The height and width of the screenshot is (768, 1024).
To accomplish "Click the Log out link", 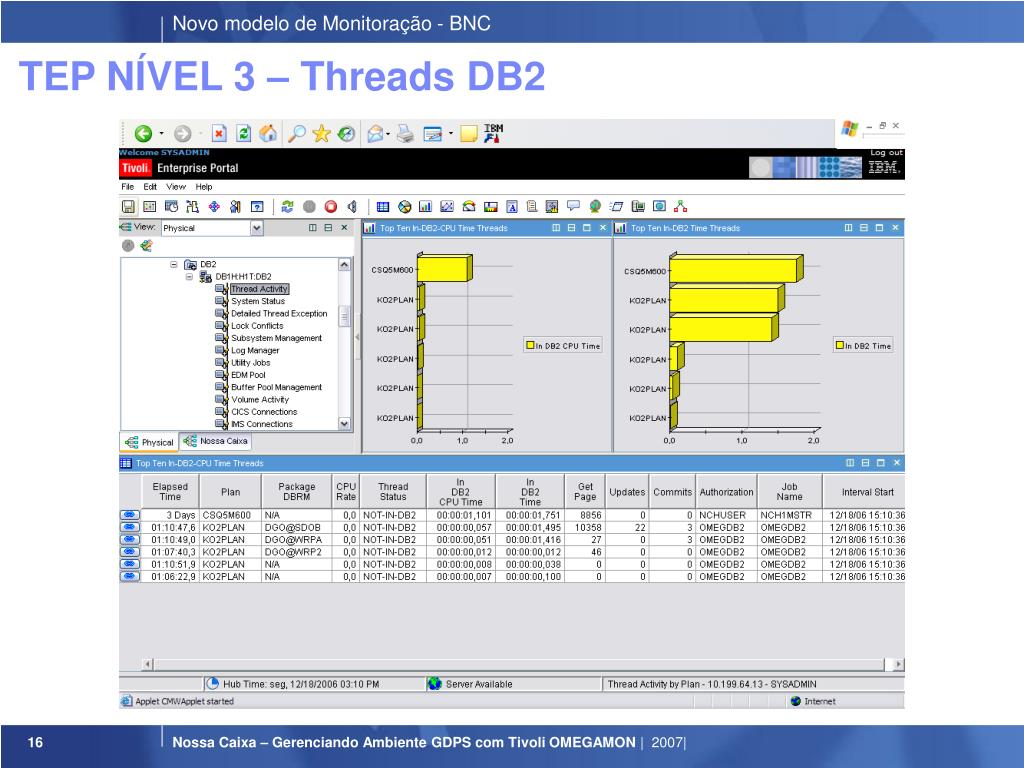I will (x=886, y=153).
